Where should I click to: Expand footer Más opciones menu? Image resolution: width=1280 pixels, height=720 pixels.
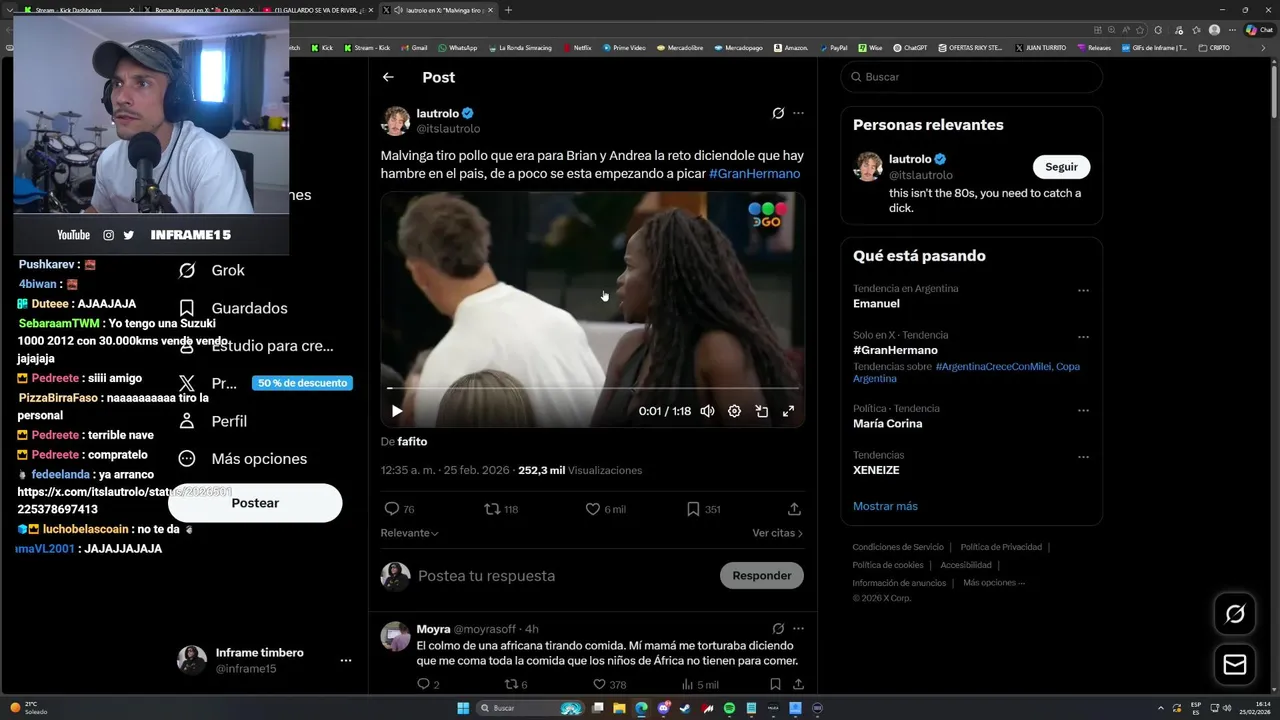994,583
